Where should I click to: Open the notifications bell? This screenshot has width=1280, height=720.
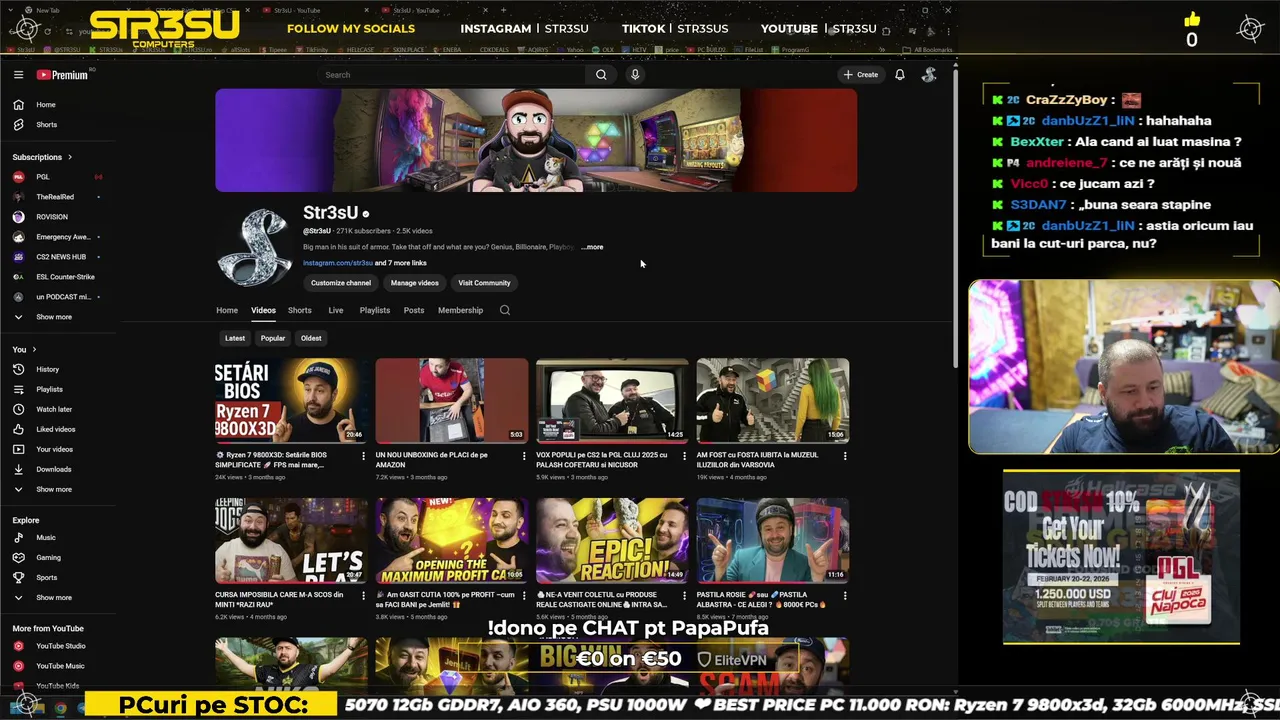[x=900, y=75]
